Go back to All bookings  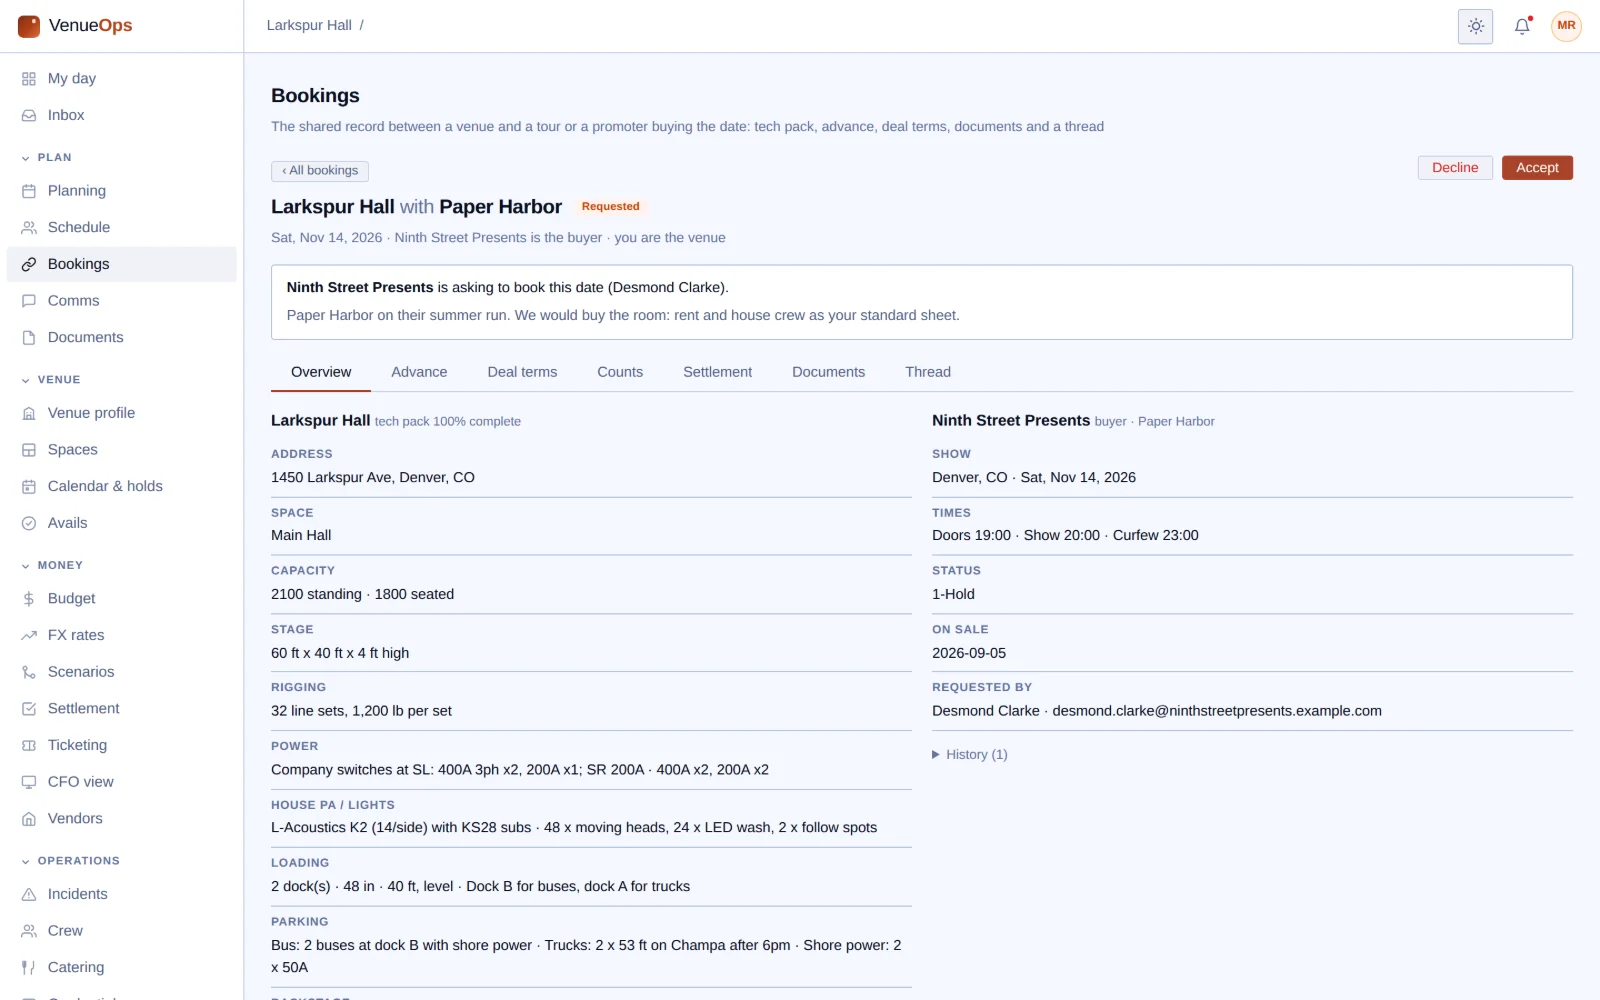(320, 171)
